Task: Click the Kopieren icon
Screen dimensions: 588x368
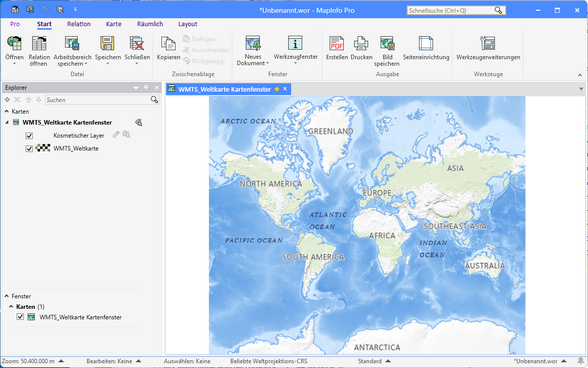Action: [x=168, y=43]
